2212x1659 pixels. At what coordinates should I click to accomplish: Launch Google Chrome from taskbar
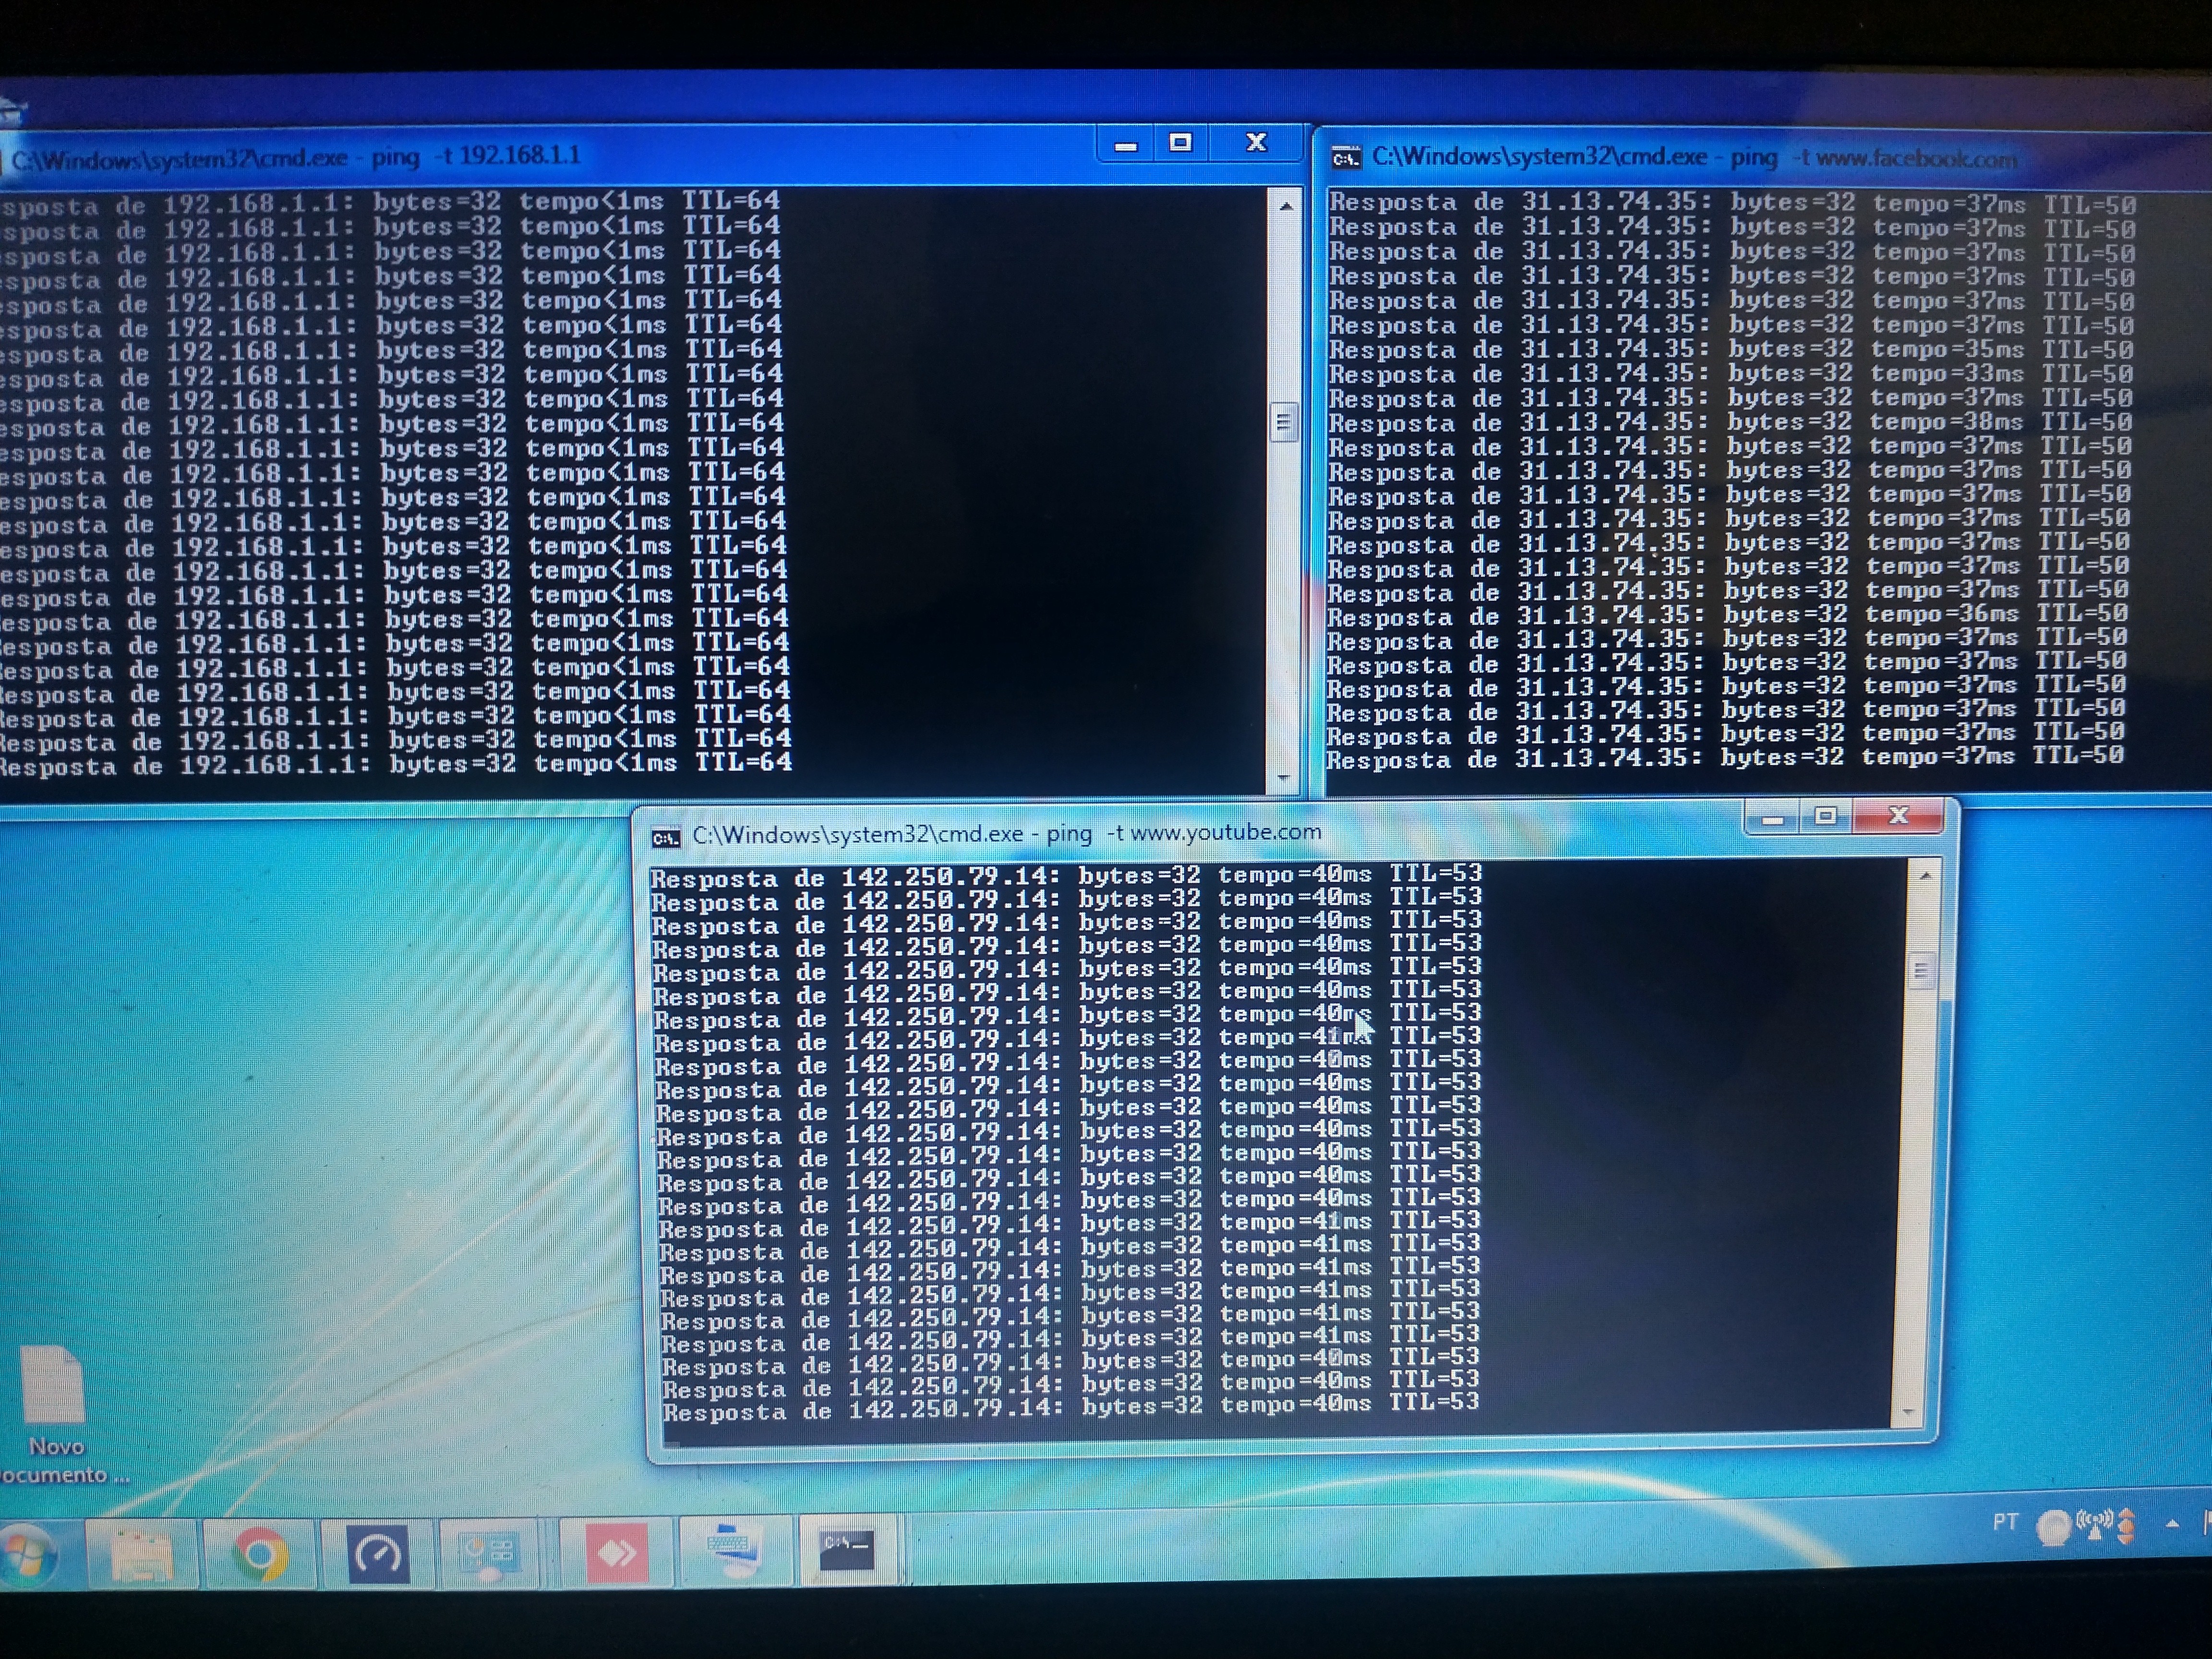pyautogui.click(x=260, y=1553)
